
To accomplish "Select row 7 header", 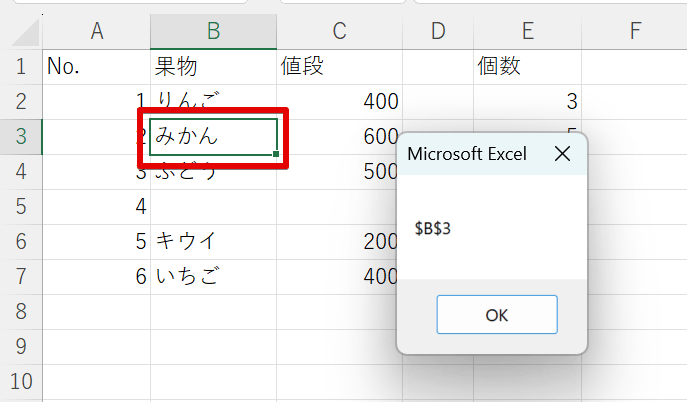I will tap(21, 277).
